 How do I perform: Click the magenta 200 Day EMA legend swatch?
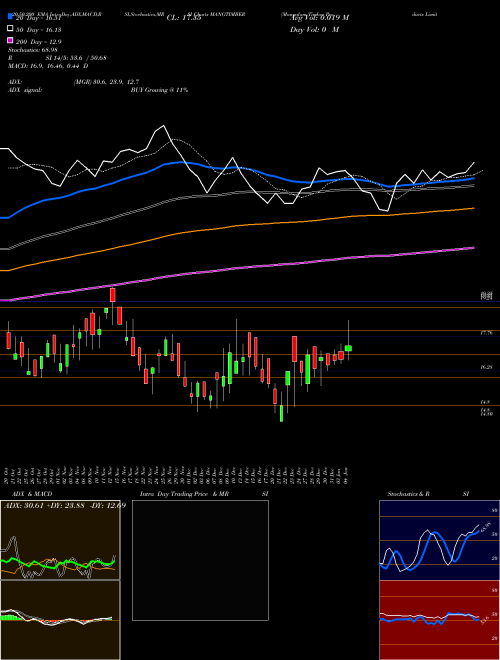tap(10, 41)
